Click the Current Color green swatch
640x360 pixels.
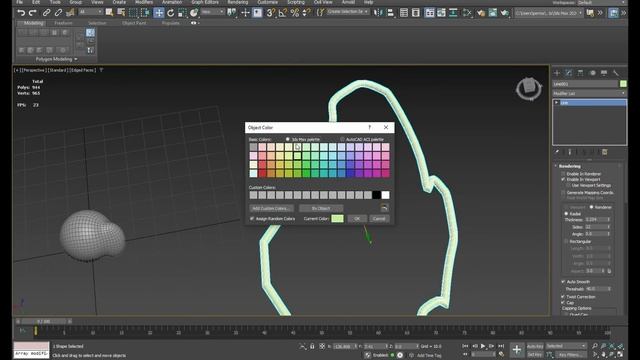(x=337, y=219)
